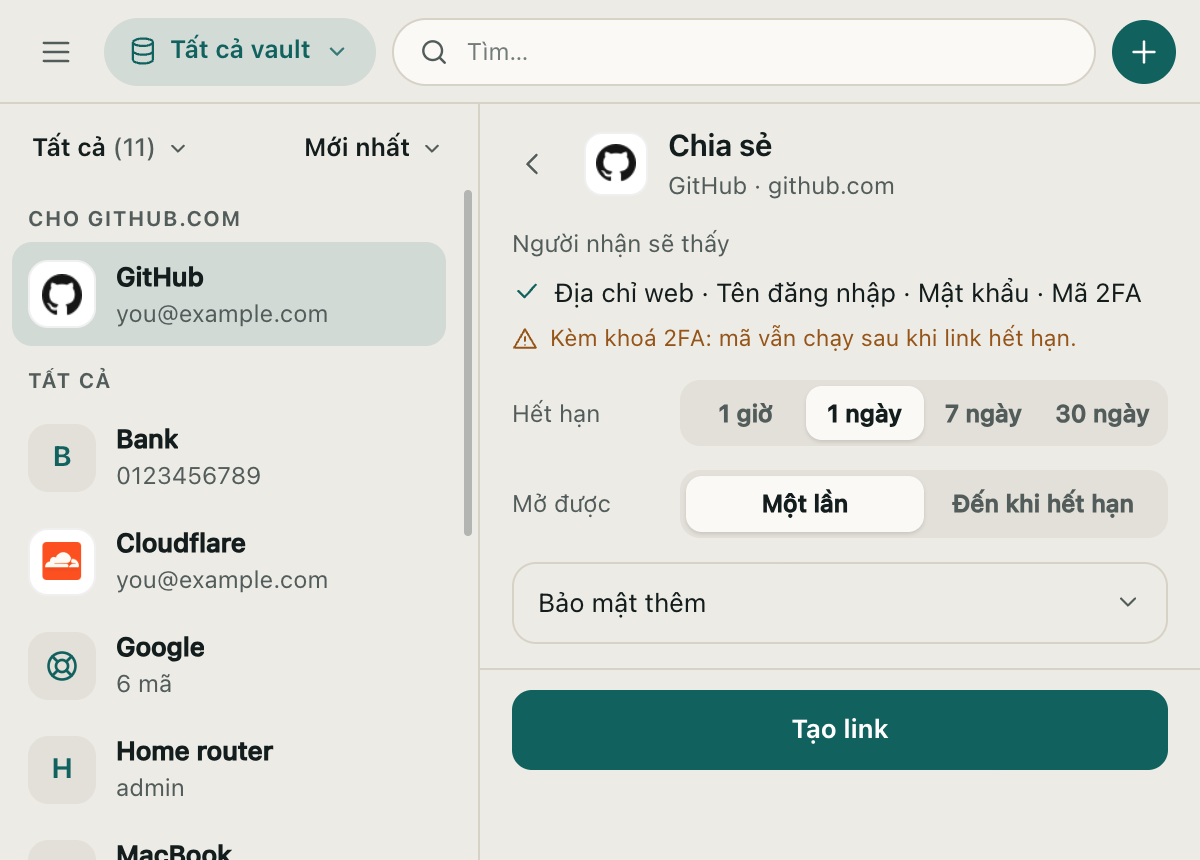Focus the Tìm... search field
The height and width of the screenshot is (860, 1200).
click(x=744, y=52)
